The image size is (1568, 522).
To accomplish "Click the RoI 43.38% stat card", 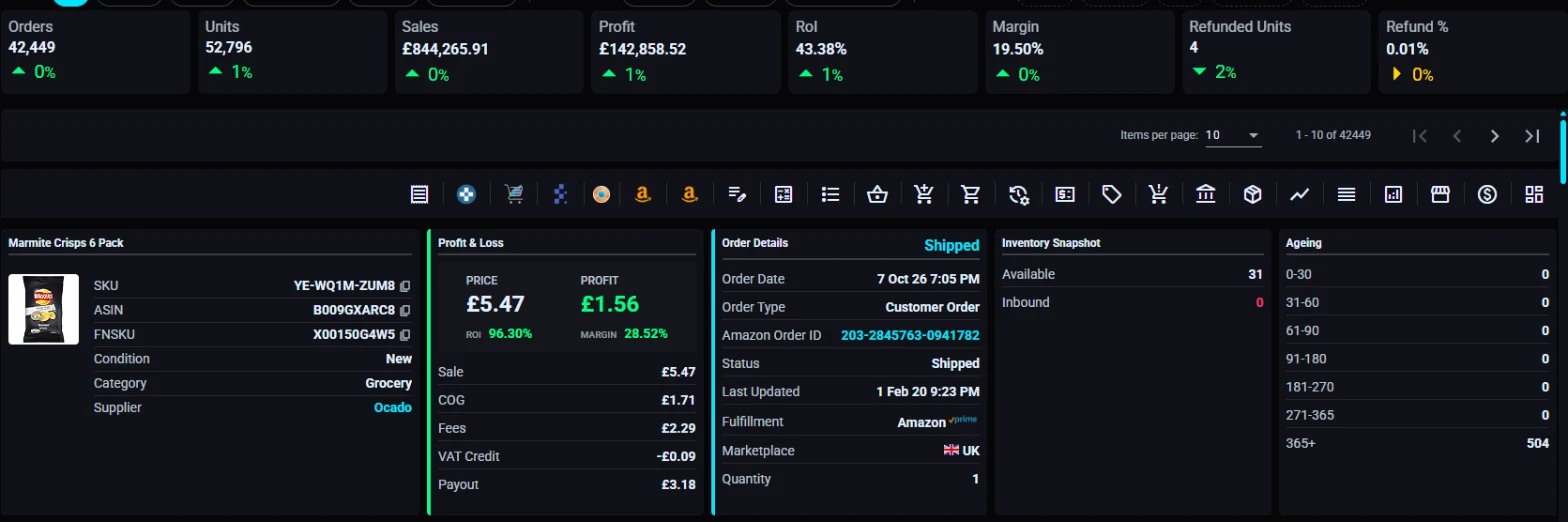I will [x=882, y=53].
